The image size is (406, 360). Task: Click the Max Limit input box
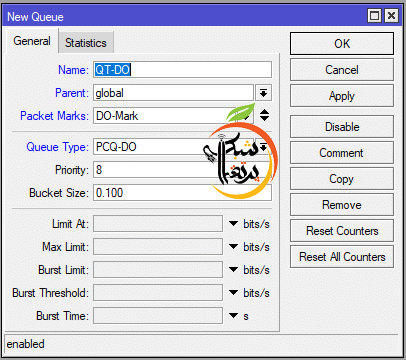point(158,247)
